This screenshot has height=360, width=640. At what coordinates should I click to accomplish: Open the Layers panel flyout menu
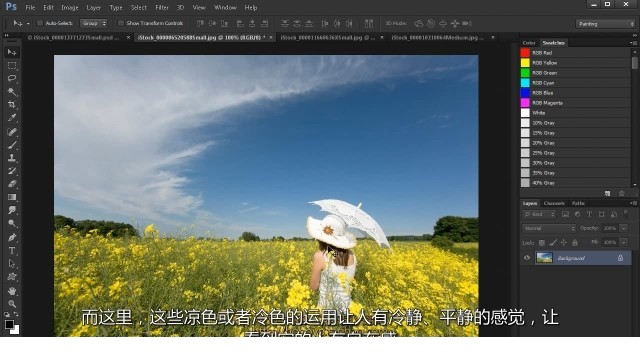click(633, 203)
